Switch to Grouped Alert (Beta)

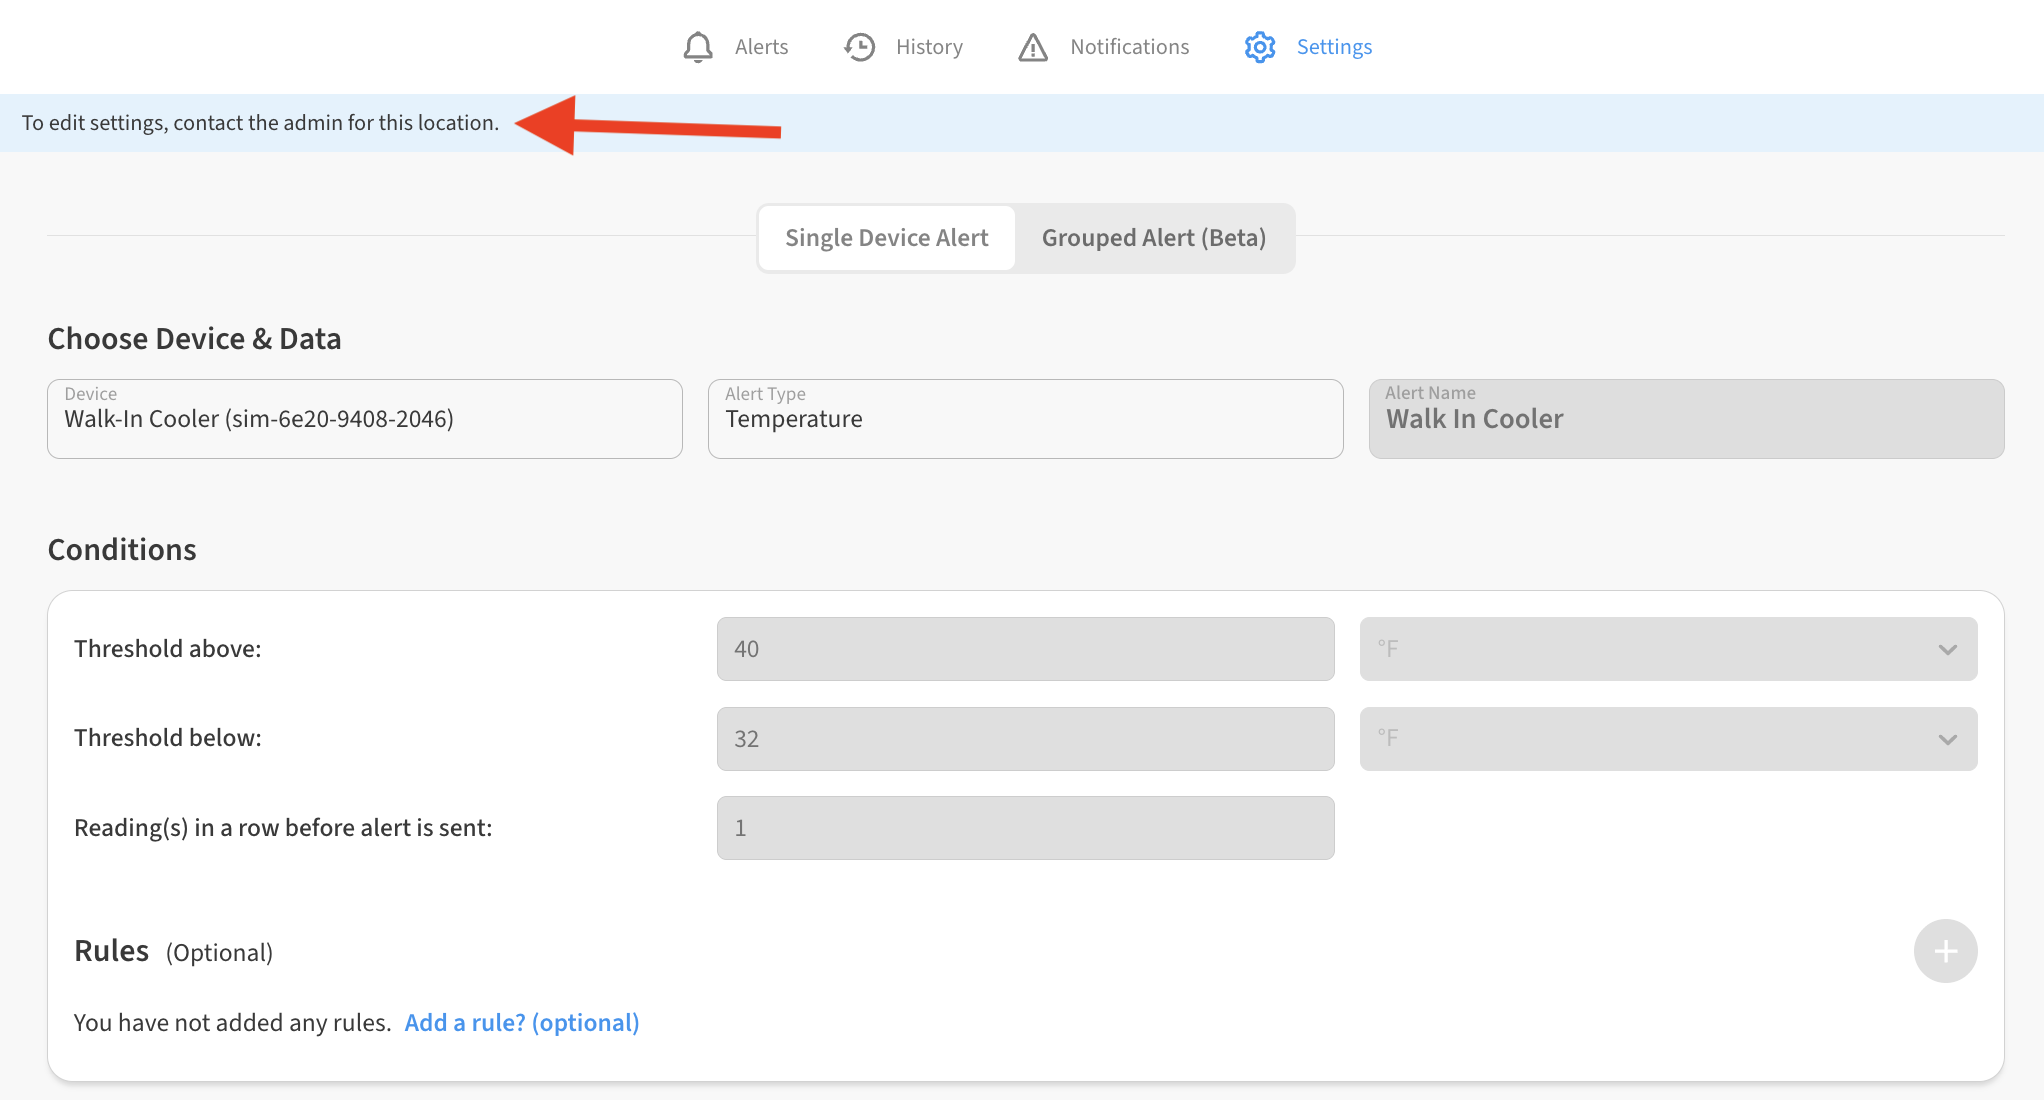(x=1154, y=238)
